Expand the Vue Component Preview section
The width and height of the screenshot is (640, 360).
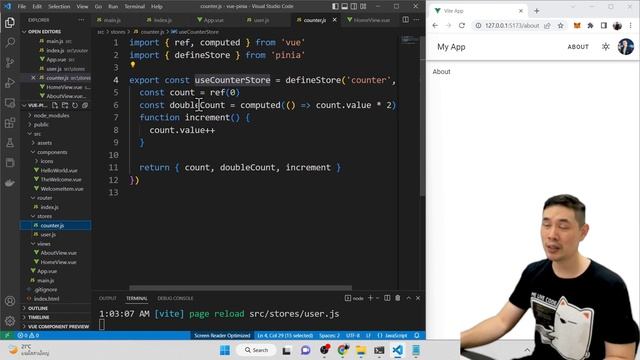tap(58, 327)
